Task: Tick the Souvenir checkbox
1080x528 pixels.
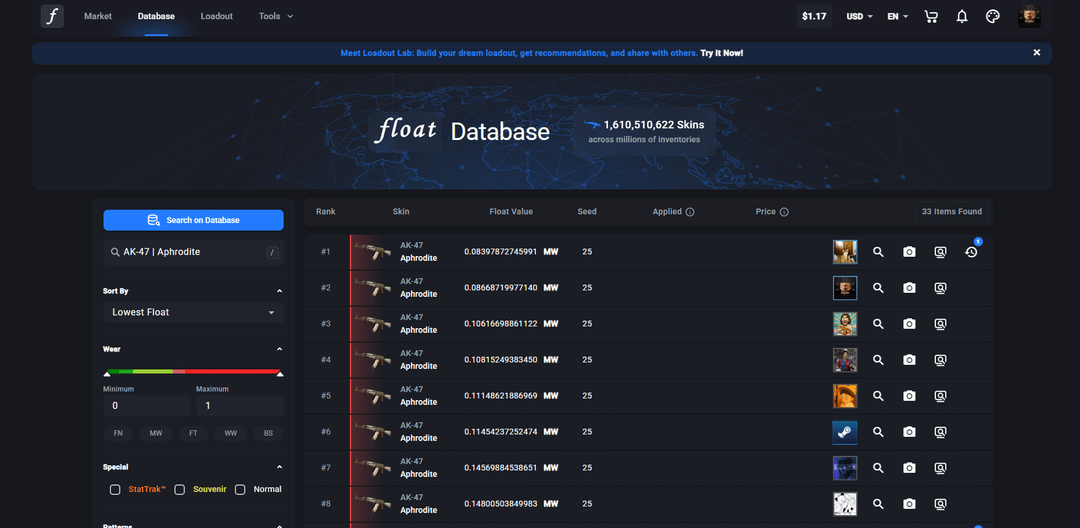Action: (180, 490)
